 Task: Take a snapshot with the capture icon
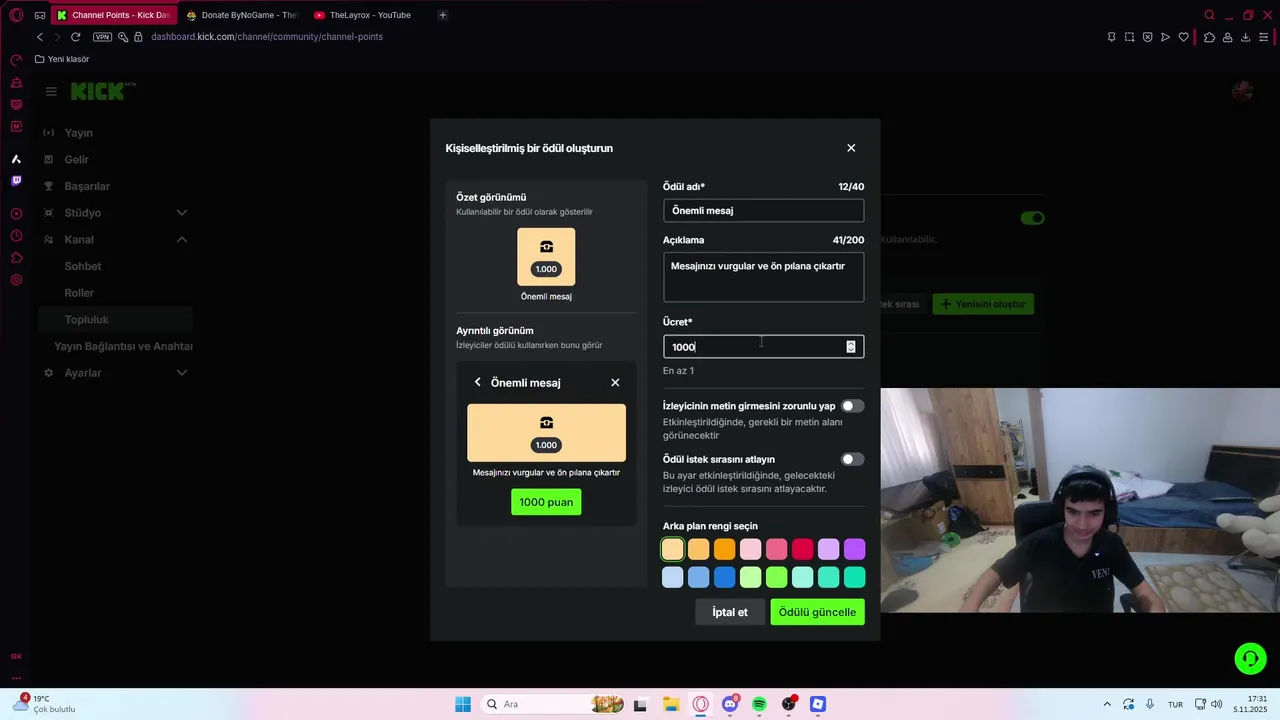[x=1129, y=37]
